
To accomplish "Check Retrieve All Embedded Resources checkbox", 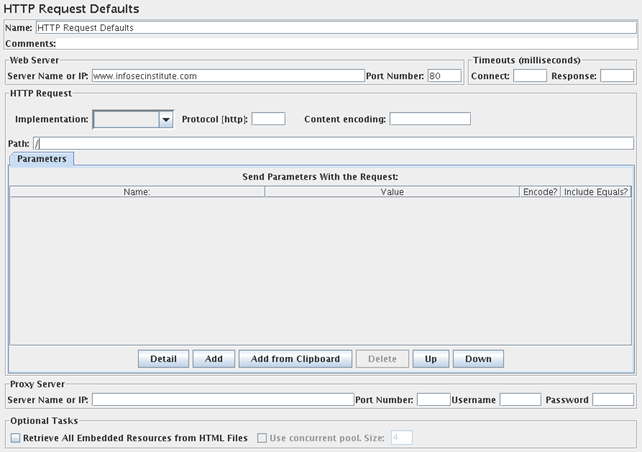I will click(x=15, y=437).
